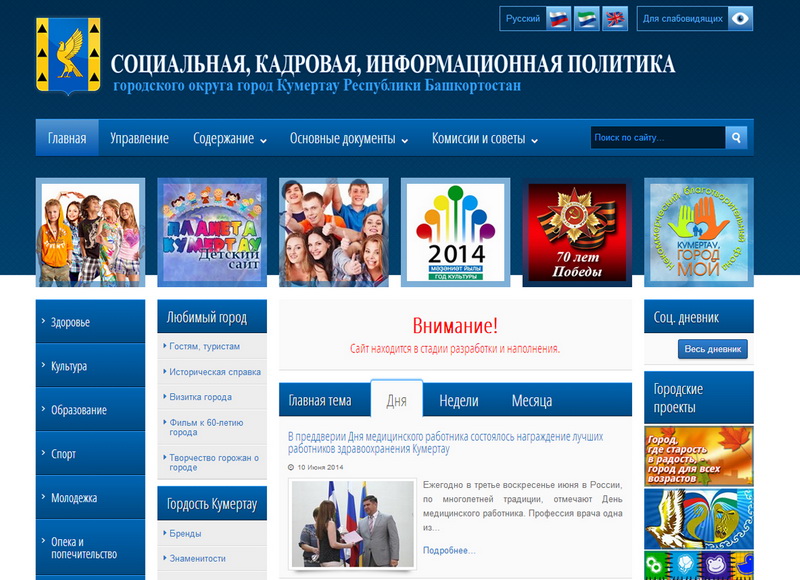The image size is (800, 580).
Task: Open the Здоровье sidebar section
Action: tap(90, 322)
